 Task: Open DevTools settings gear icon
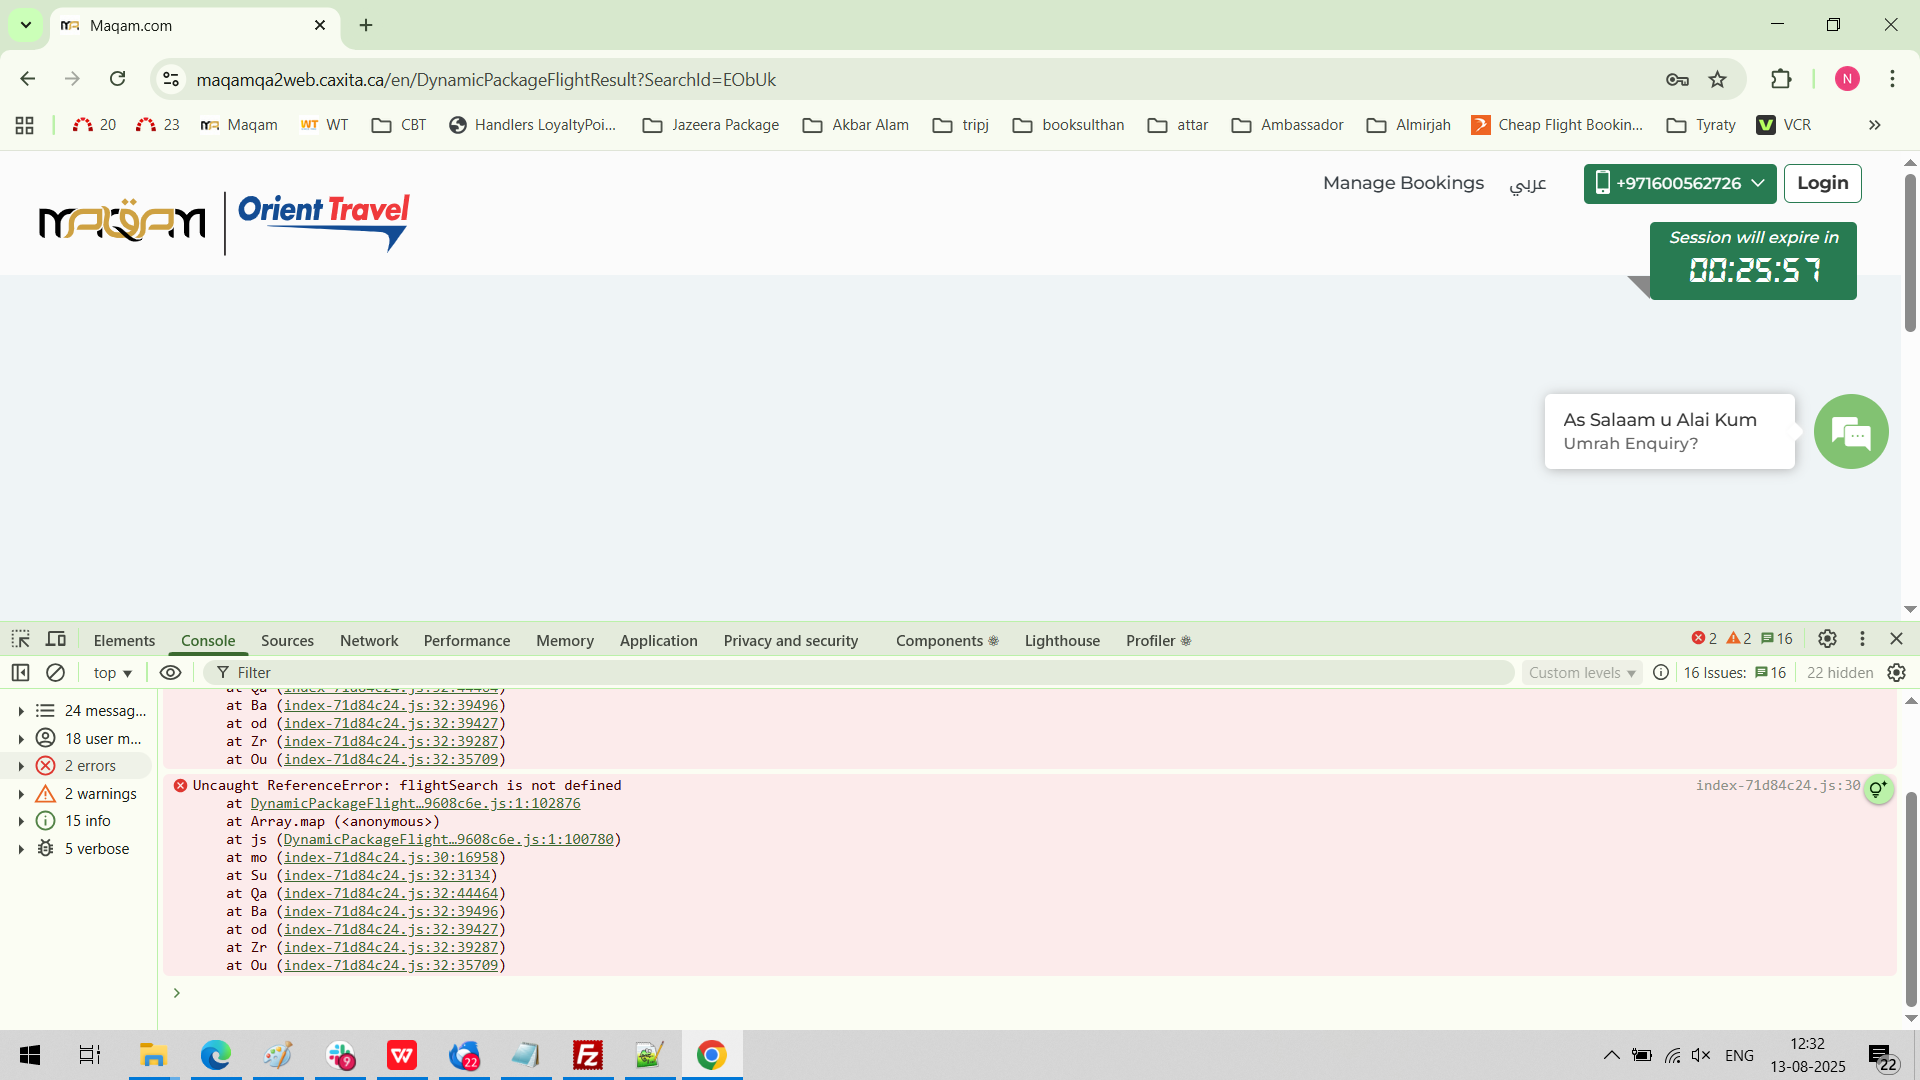tap(1827, 639)
